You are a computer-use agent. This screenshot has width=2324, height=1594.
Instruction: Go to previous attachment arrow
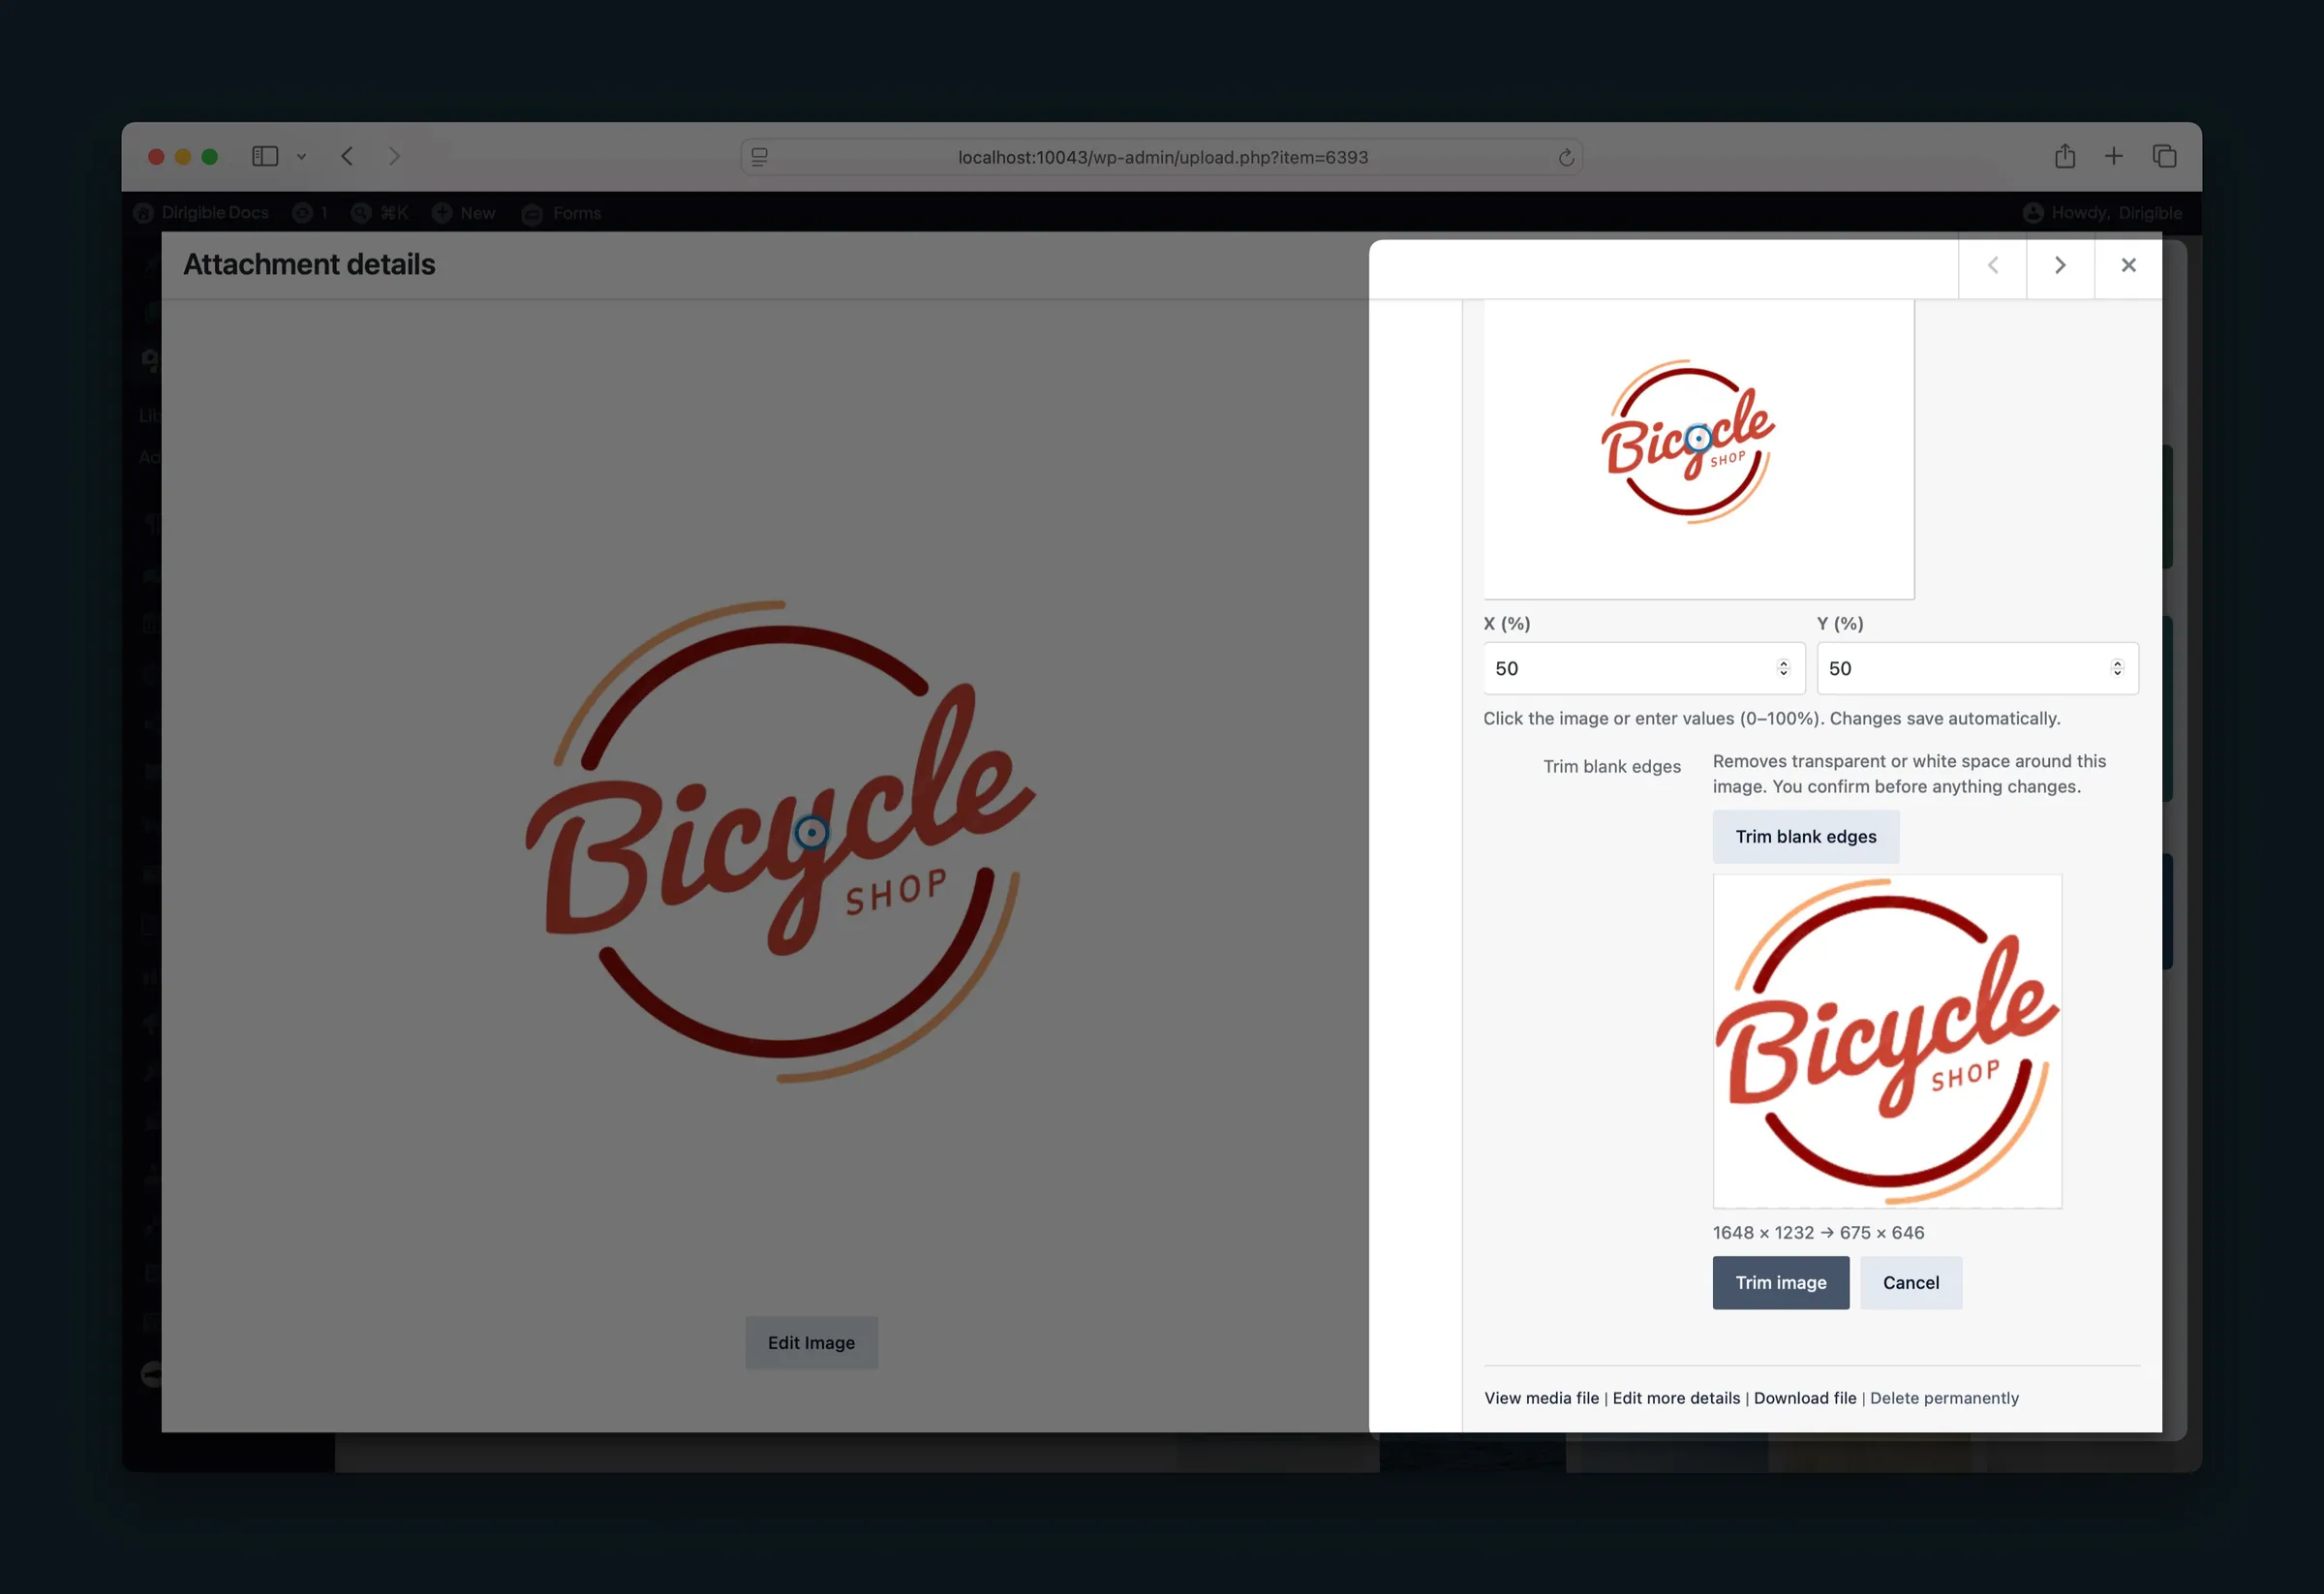1992,265
